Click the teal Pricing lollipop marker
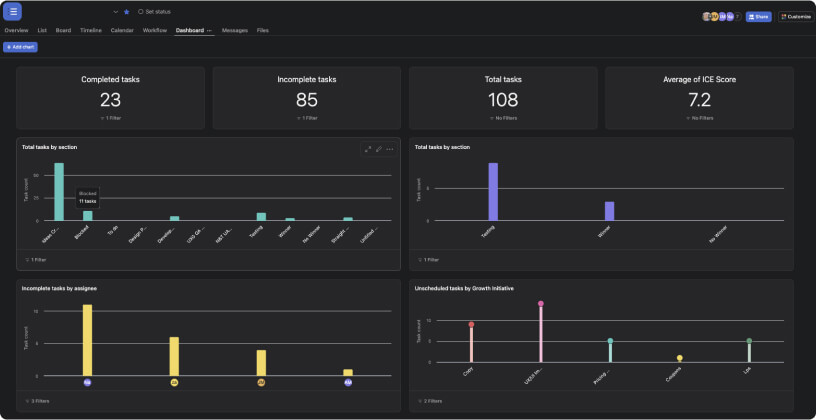Screen dimensions: 816x420 point(610,341)
